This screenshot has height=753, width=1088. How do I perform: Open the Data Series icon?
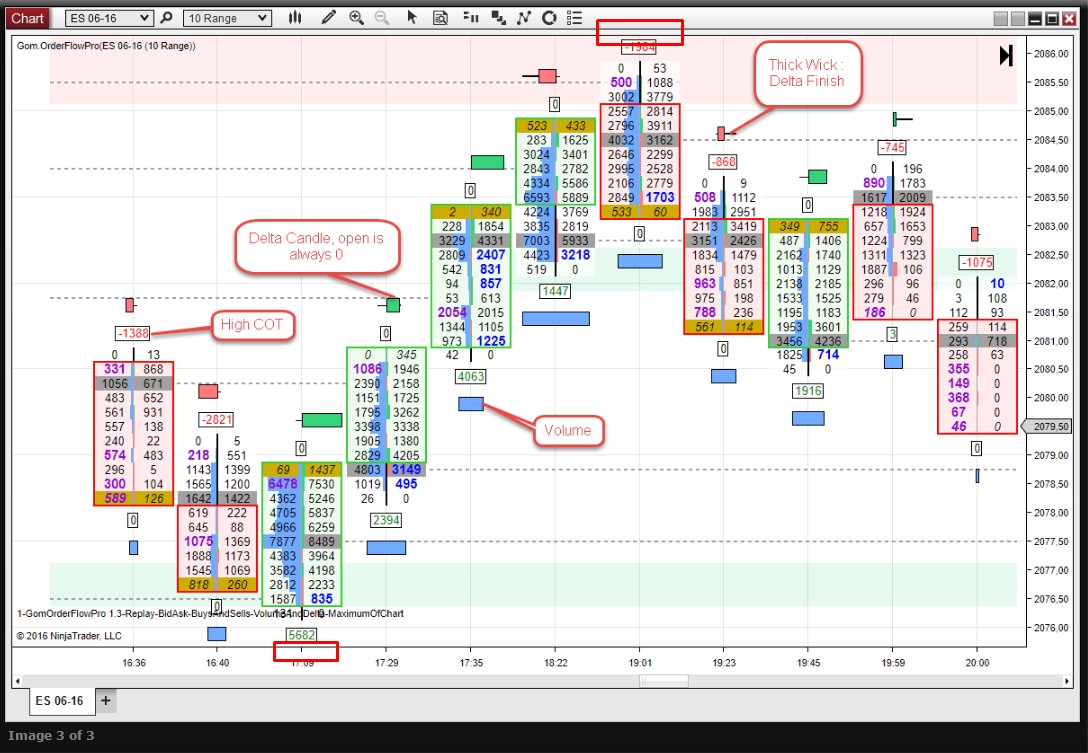(x=498, y=18)
